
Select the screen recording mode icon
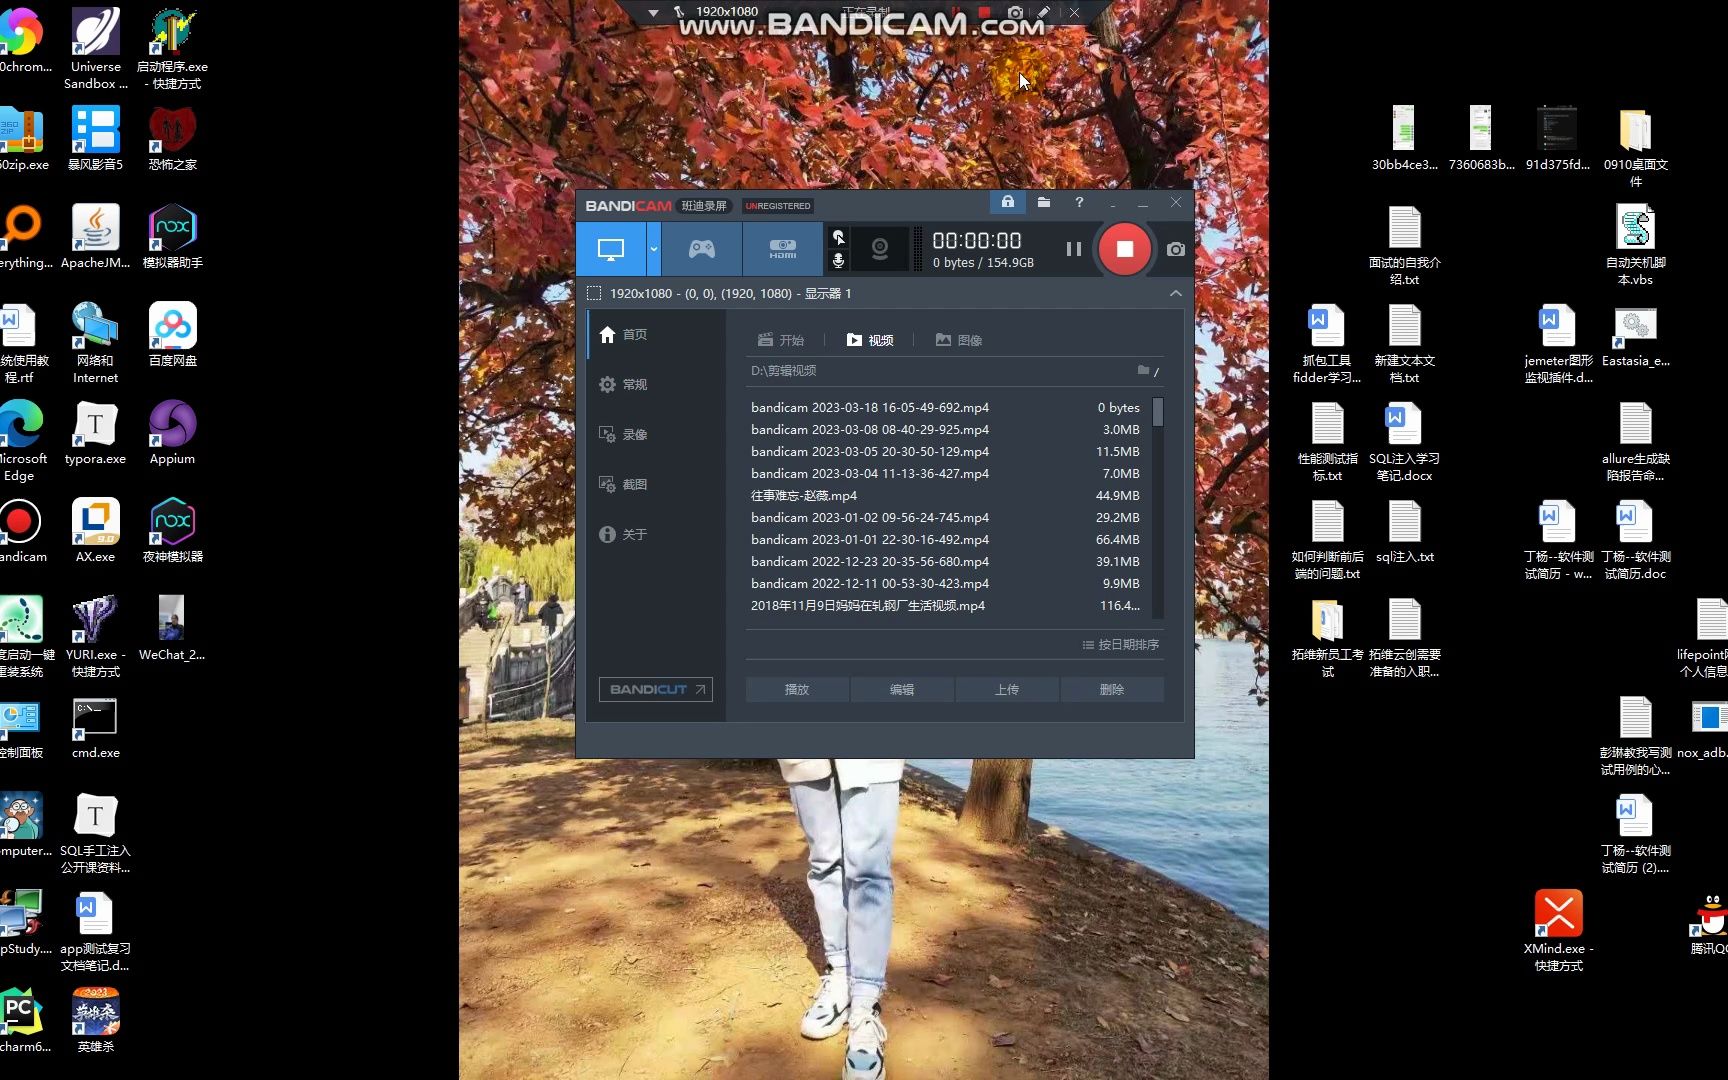[x=611, y=248]
